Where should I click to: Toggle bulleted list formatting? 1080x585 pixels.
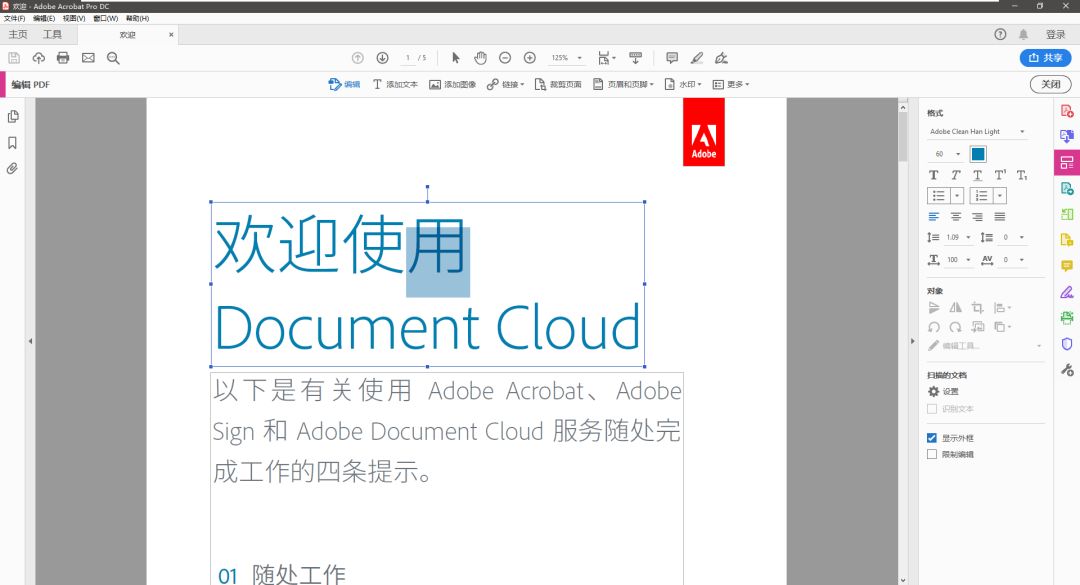point(938,195)
